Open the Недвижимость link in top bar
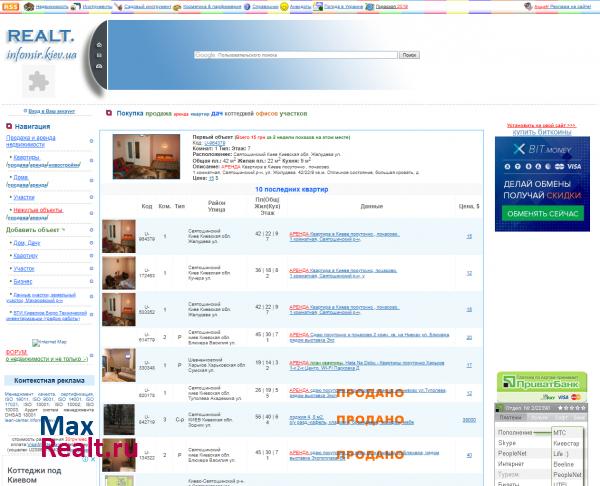Viewport: 600px width, 486px height. click(52, 7)
